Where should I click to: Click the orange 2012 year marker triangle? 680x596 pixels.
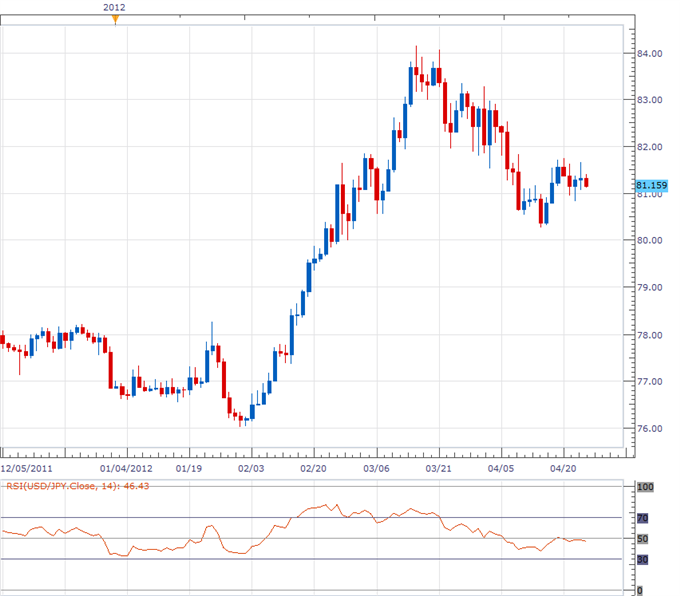(115, 20)
